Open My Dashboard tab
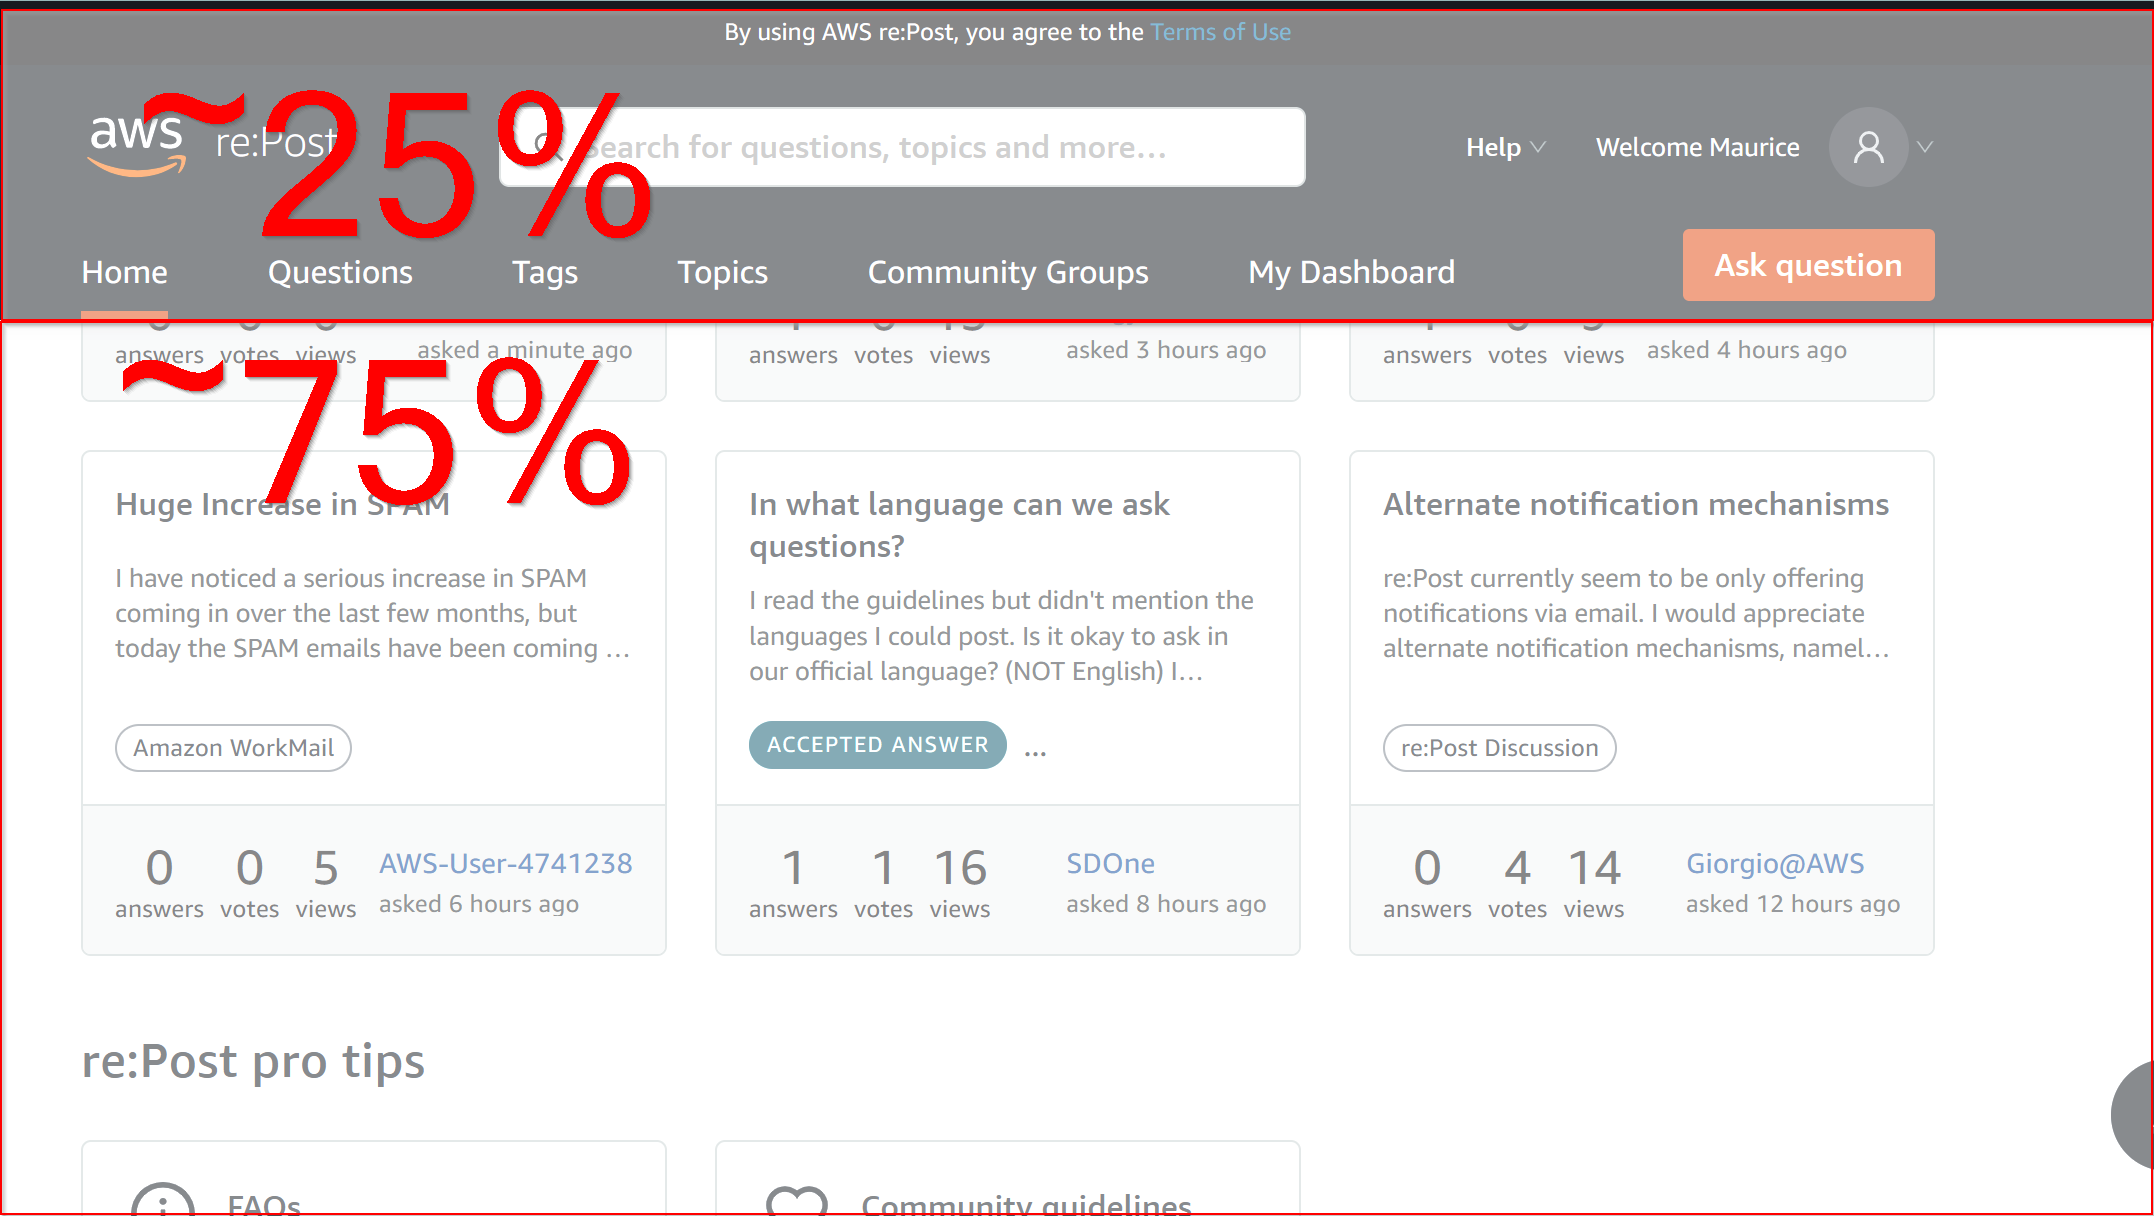2154x1216 pixels. tap(1351, 272)
